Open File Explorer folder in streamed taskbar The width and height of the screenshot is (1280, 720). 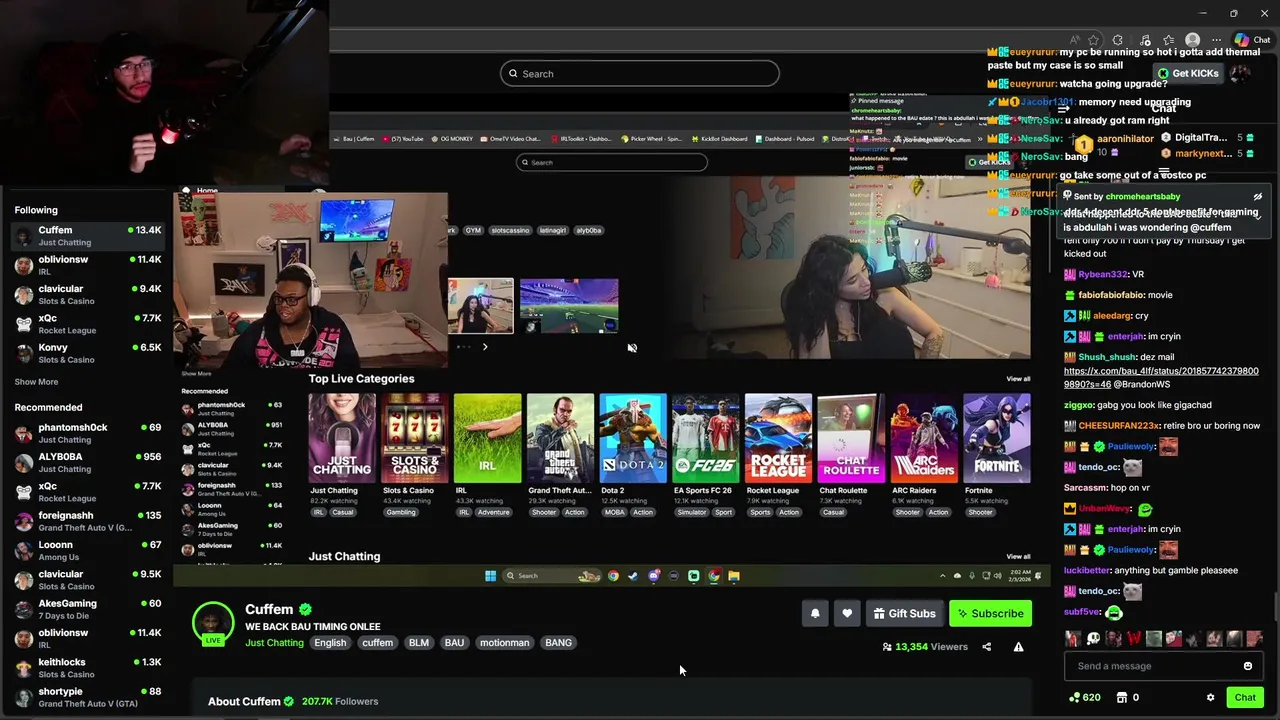click(733, 576)
